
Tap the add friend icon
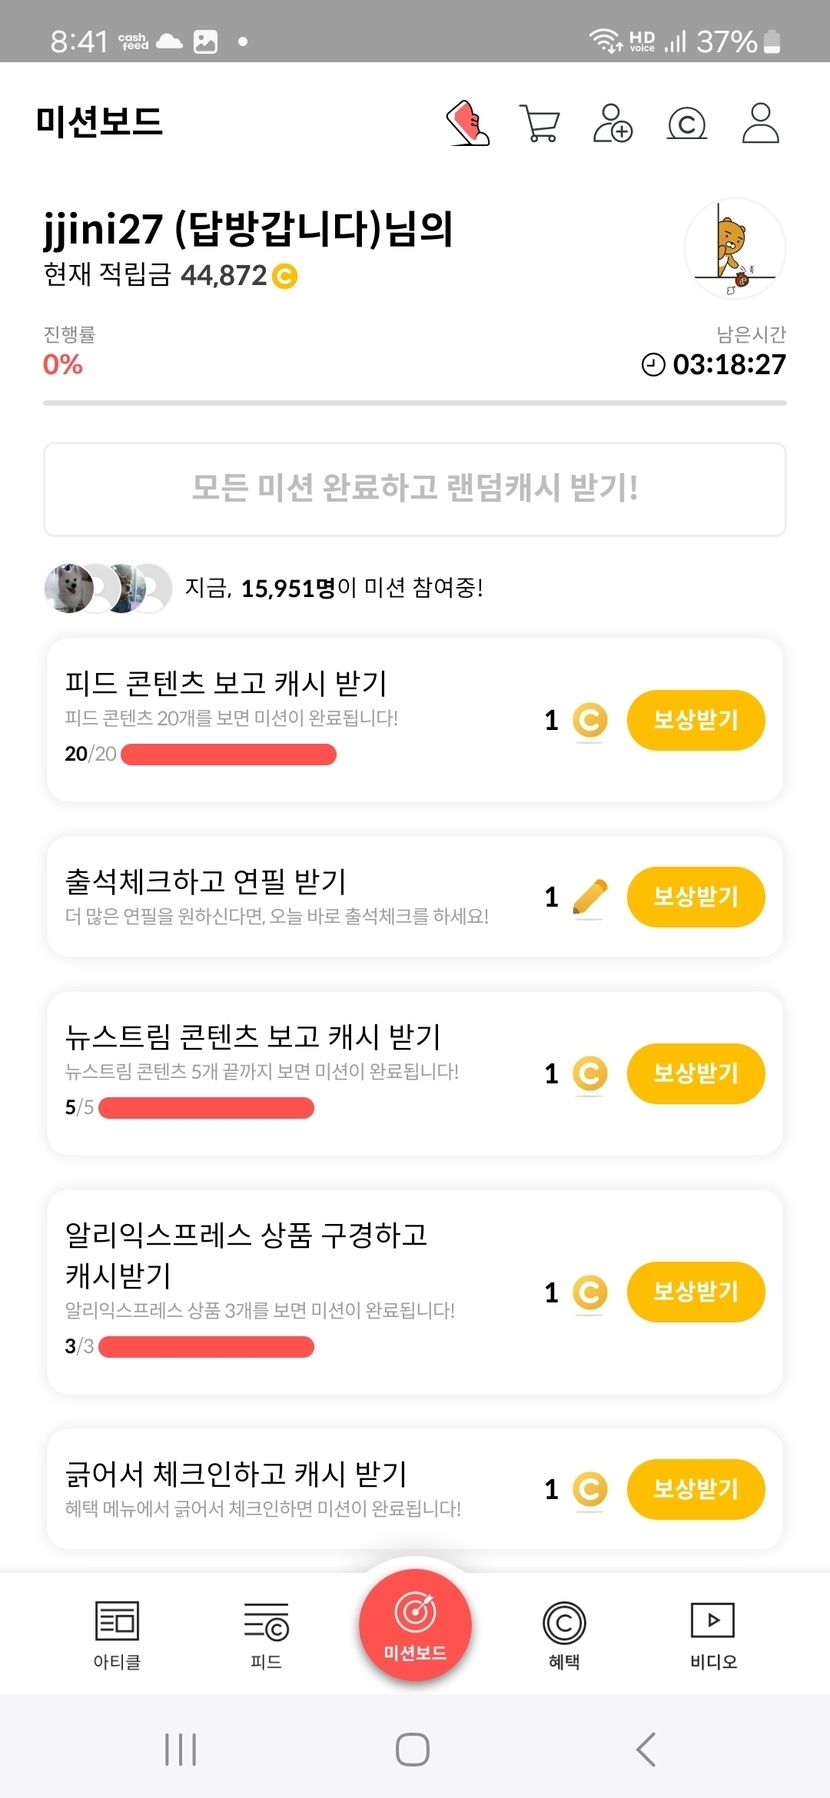click(612, 123)
